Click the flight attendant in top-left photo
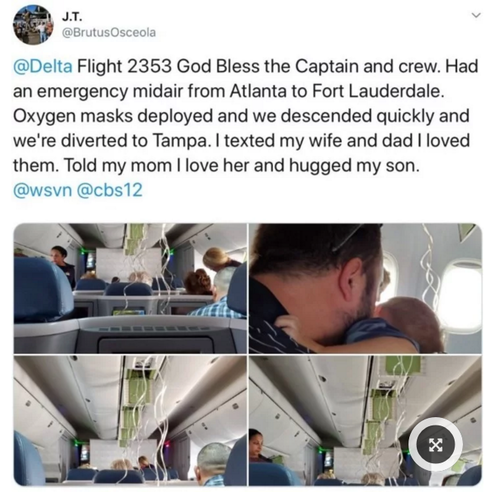Image resolution: width=500 pixels, height=495 pixels. (62, 267)
